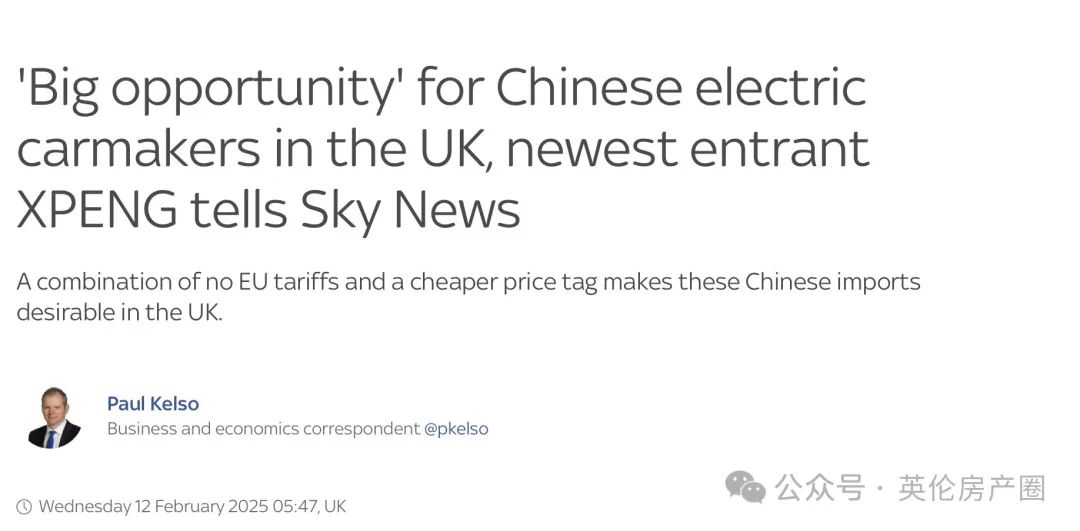Click the 'Business and economics correspondent' job title
Image resolution: width=1080 pixels, height=531 pixels.
point(263,429)
